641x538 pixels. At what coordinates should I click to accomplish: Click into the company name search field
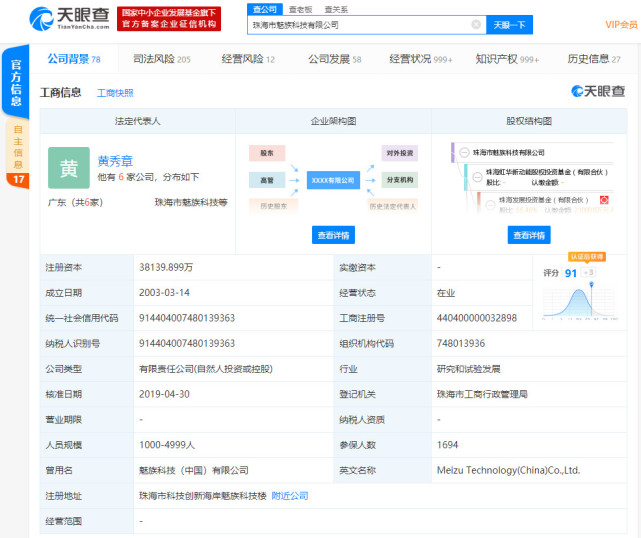coord(355,24)
